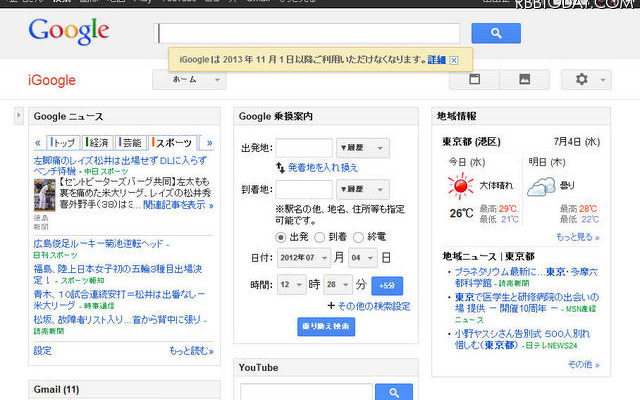The image size is (640, 400).
Task: Click the blue Google search magnifier button
Action: [496, 33]
